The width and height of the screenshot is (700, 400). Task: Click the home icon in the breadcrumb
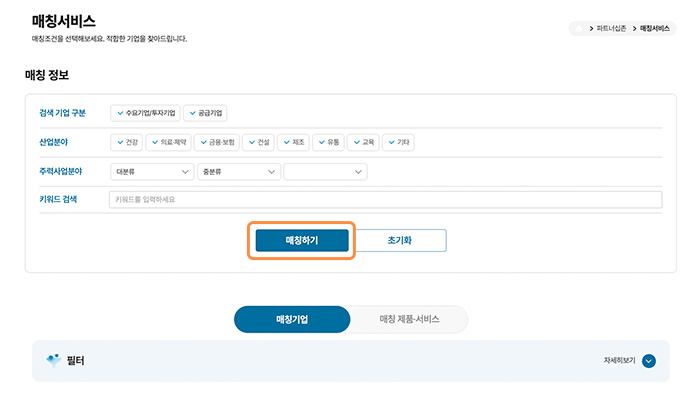(579, 29)
